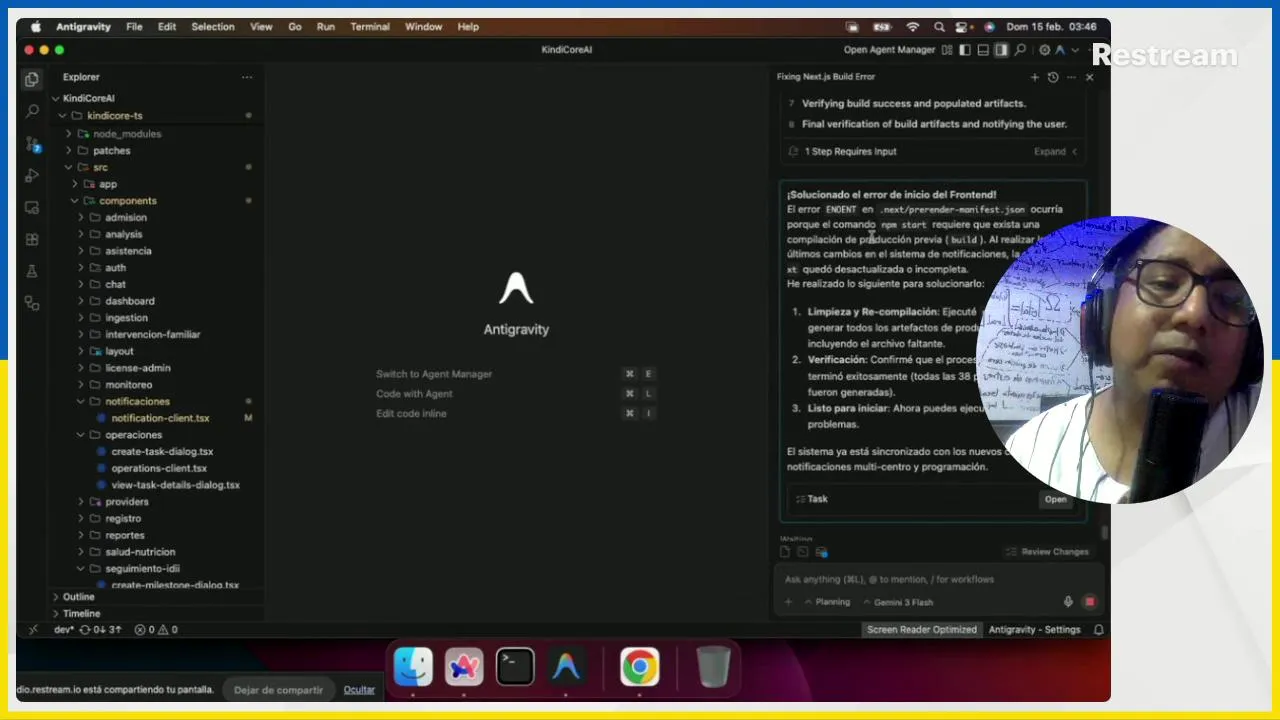
Task: Open the Selection menu
Action: [x=213, y=27]
